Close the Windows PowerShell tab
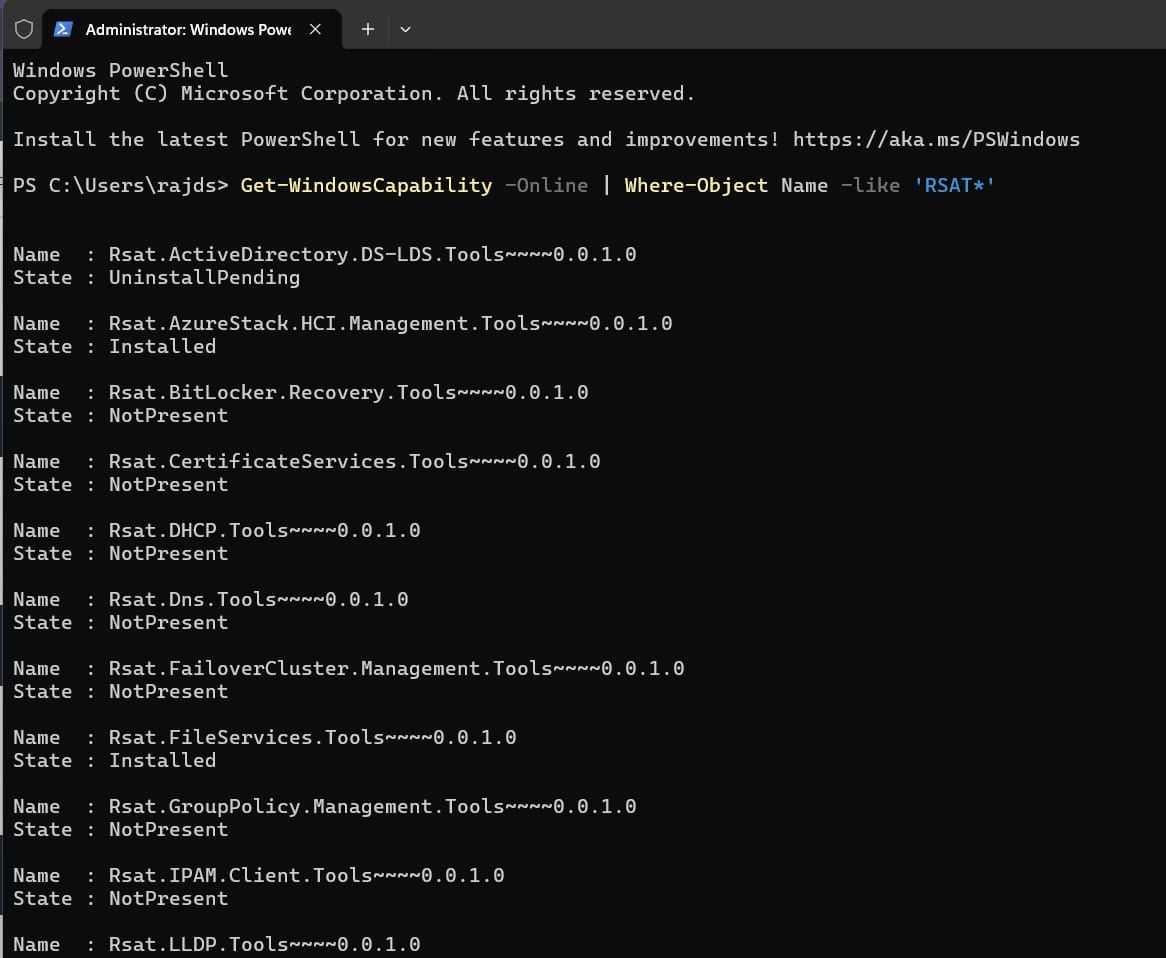 (x=315, y=29)
